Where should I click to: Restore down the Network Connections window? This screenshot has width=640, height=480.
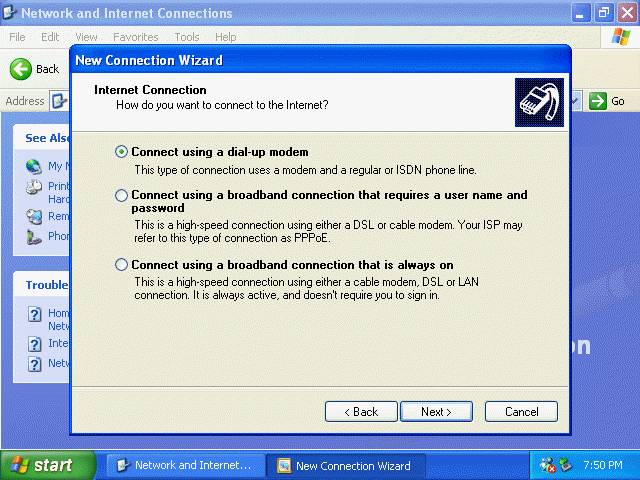pos(604,13)
